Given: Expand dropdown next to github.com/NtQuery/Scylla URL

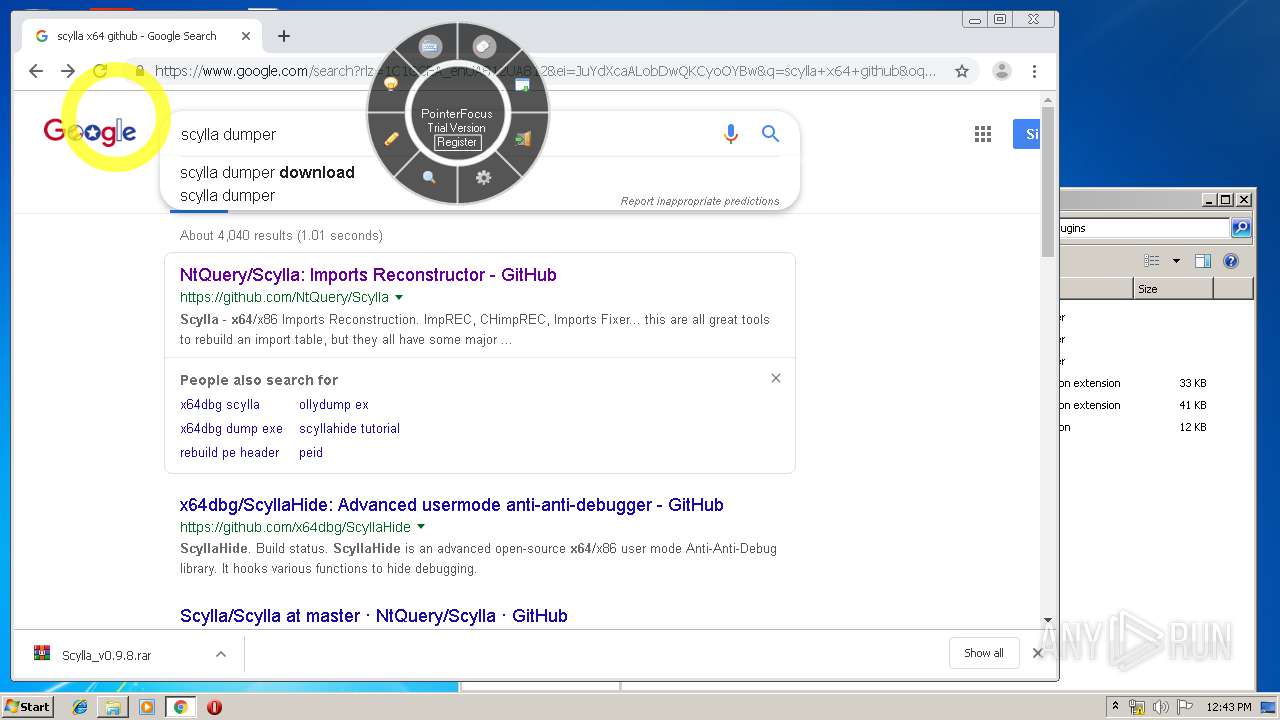Looking at the screenshot, I should (x=399, y=297).
